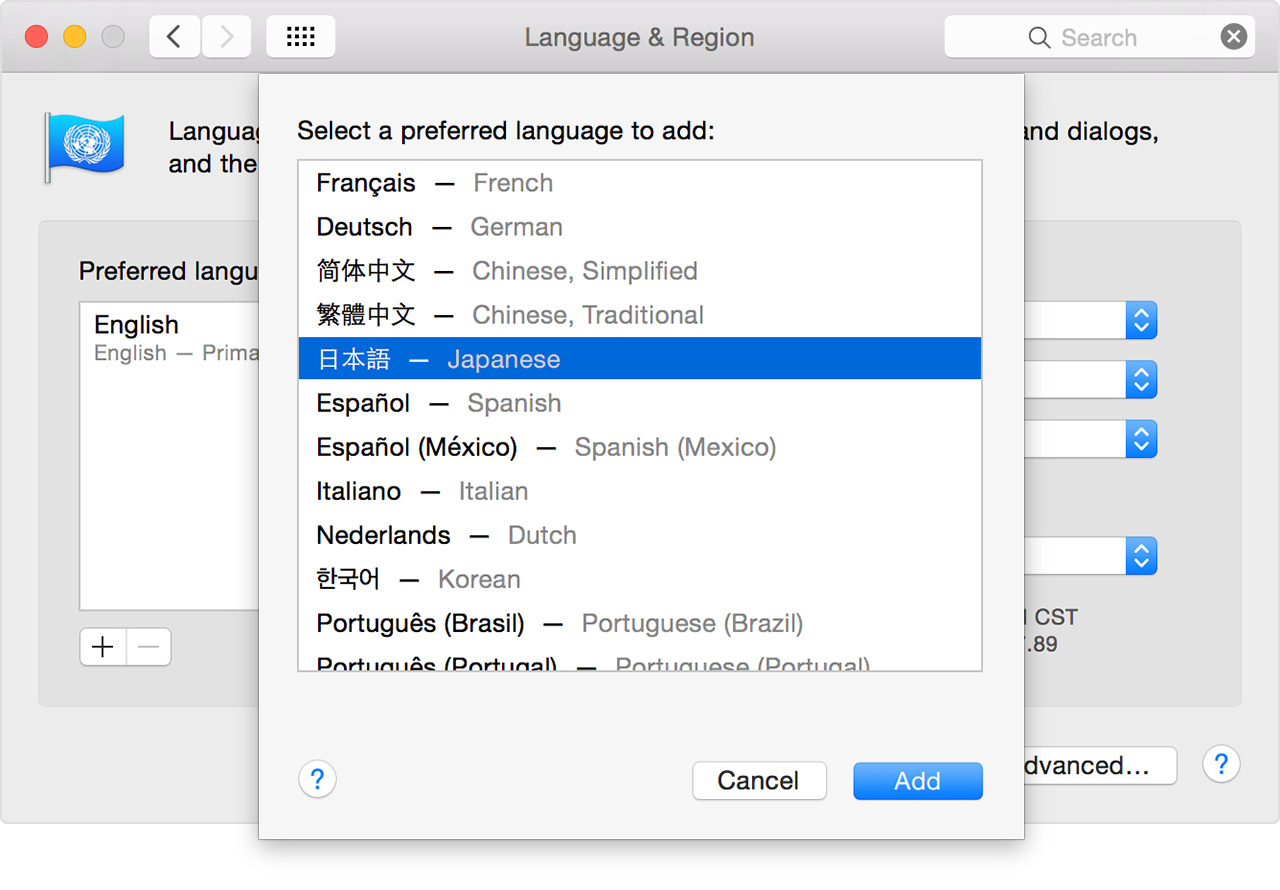Click inside the Search input field

(1110, 37)
